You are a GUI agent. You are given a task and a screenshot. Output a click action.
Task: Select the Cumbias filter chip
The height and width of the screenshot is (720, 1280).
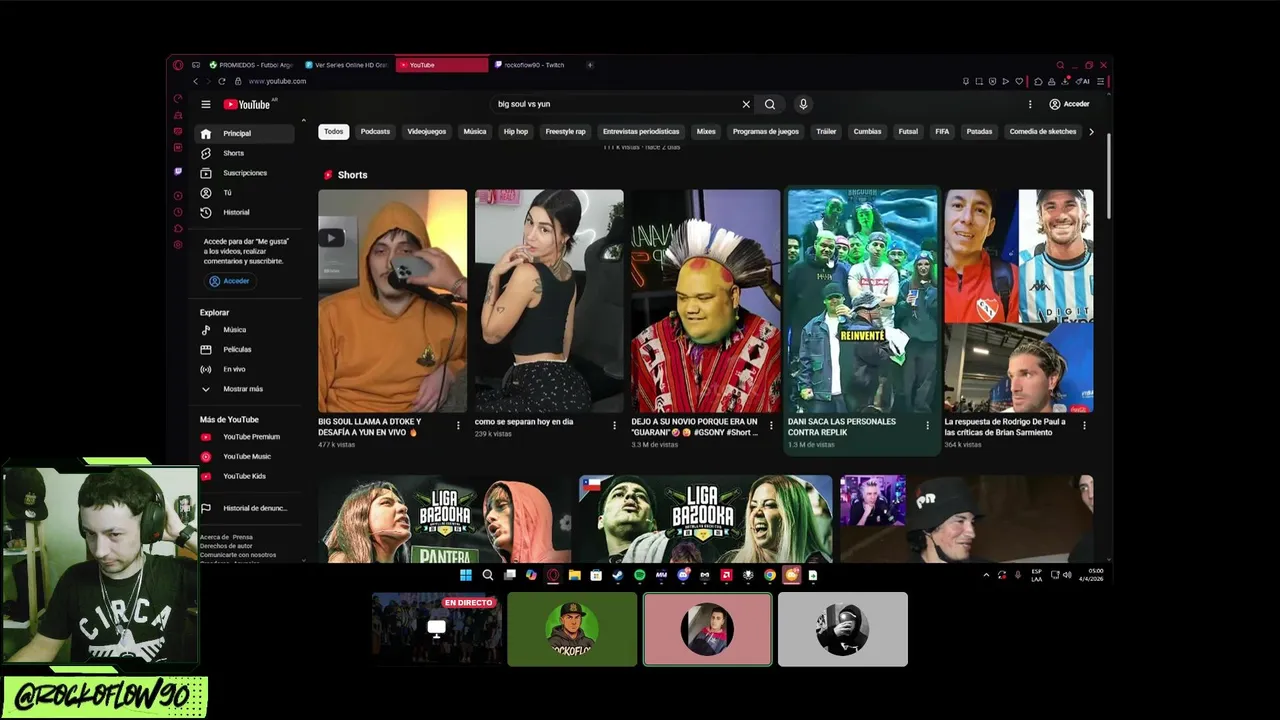point(867,131)
